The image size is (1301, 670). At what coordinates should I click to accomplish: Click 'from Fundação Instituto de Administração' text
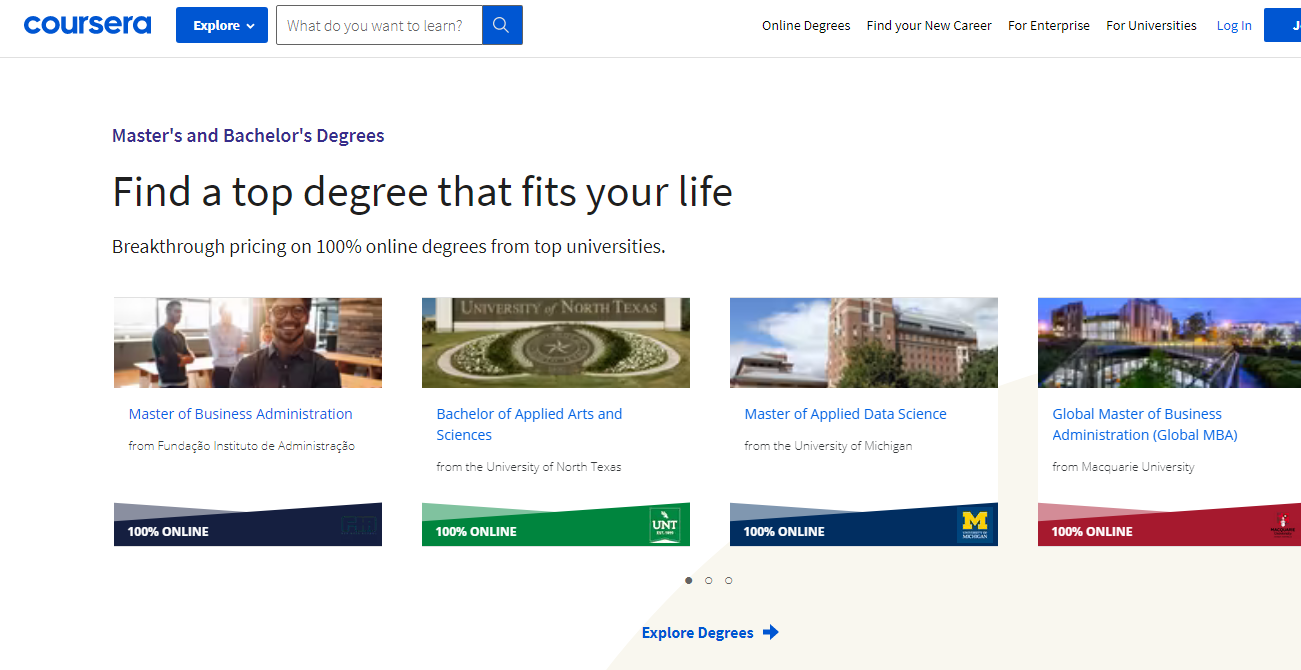point(242,446)
